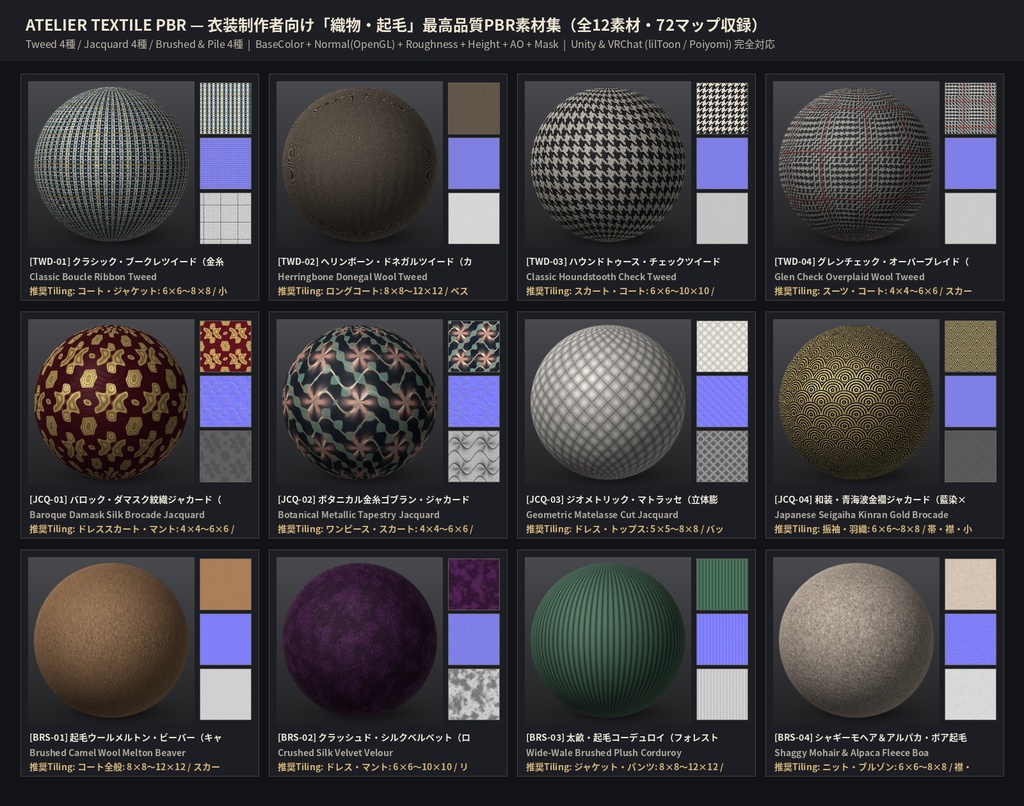Viewport: 1024px width, 806px height.
Task: Click the base color map of Glen Check Overplaid
Action: [x=970, y=108]
